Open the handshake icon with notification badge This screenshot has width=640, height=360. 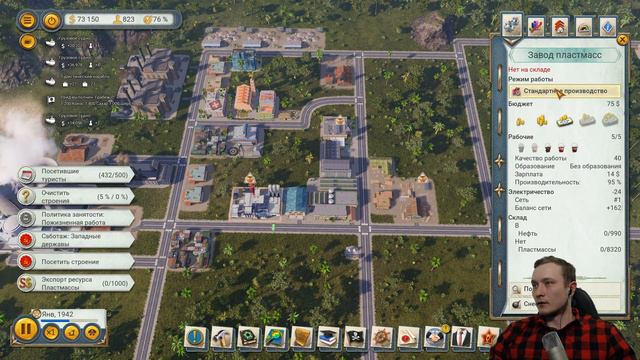(435, 338)
